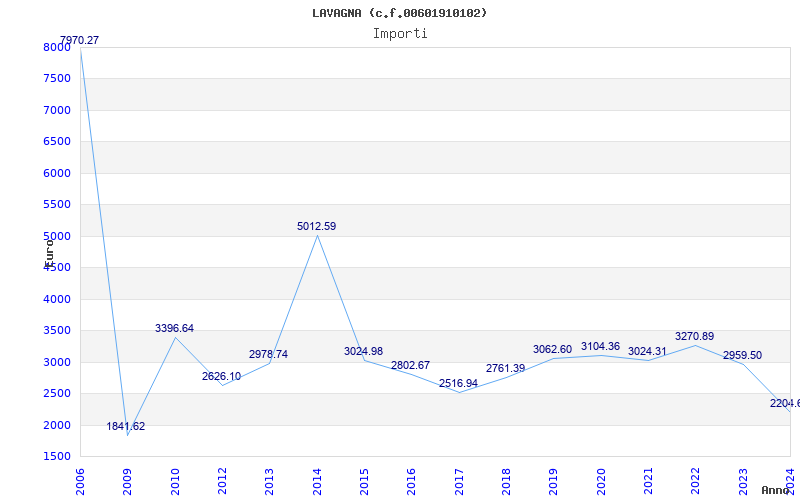Screen dimensions: 800x500
Task: Select the 2802.67 value label
Action: (x=410, y=365)
